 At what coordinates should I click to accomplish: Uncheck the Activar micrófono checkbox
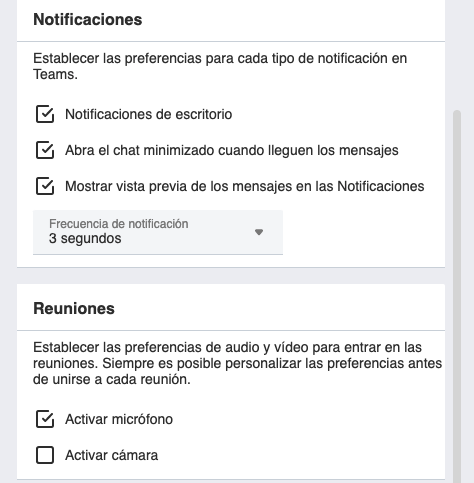tap(45, 419)
